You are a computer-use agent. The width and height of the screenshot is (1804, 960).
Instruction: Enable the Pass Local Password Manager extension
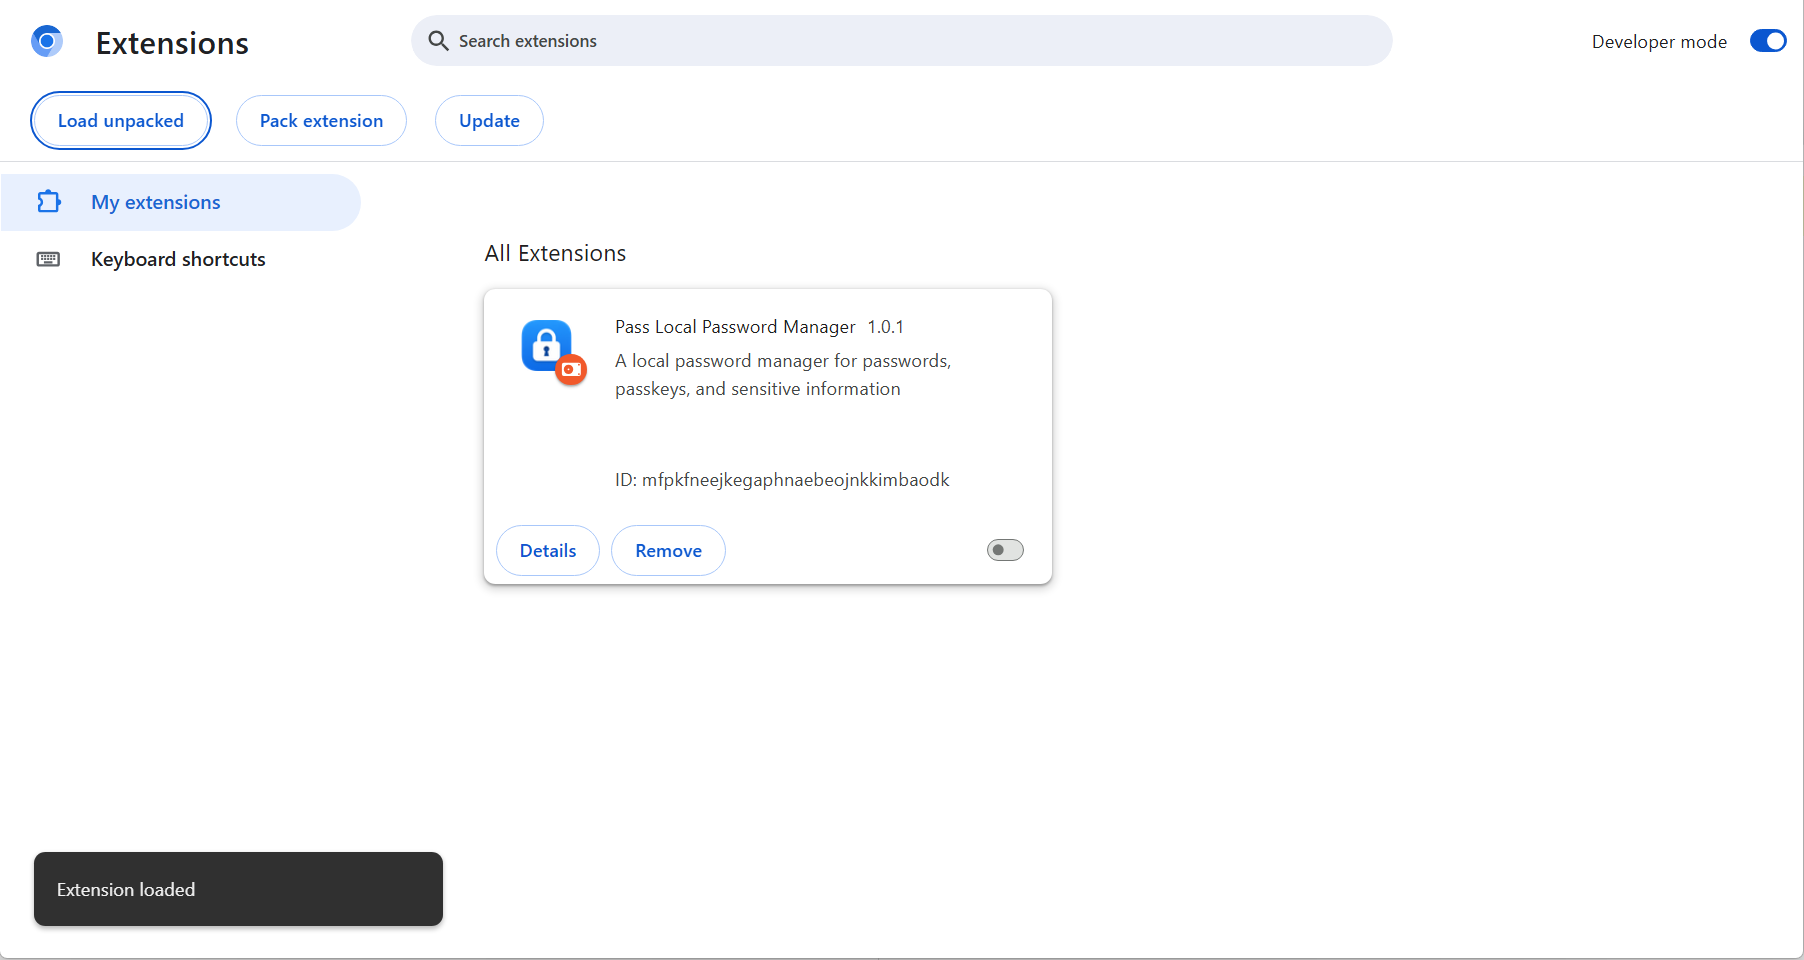coord(1005,550)
